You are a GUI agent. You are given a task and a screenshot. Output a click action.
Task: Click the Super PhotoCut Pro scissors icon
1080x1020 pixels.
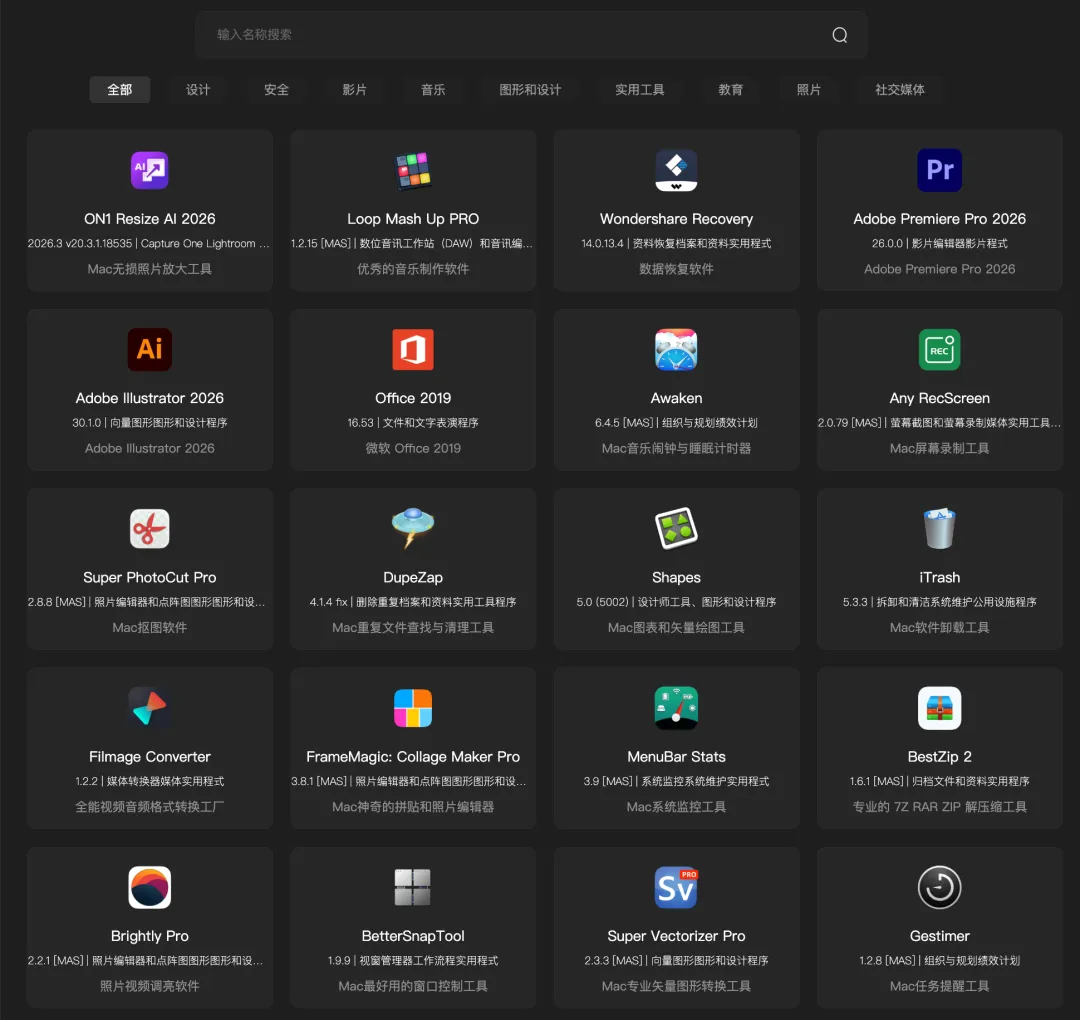click(x=149, y=529)
